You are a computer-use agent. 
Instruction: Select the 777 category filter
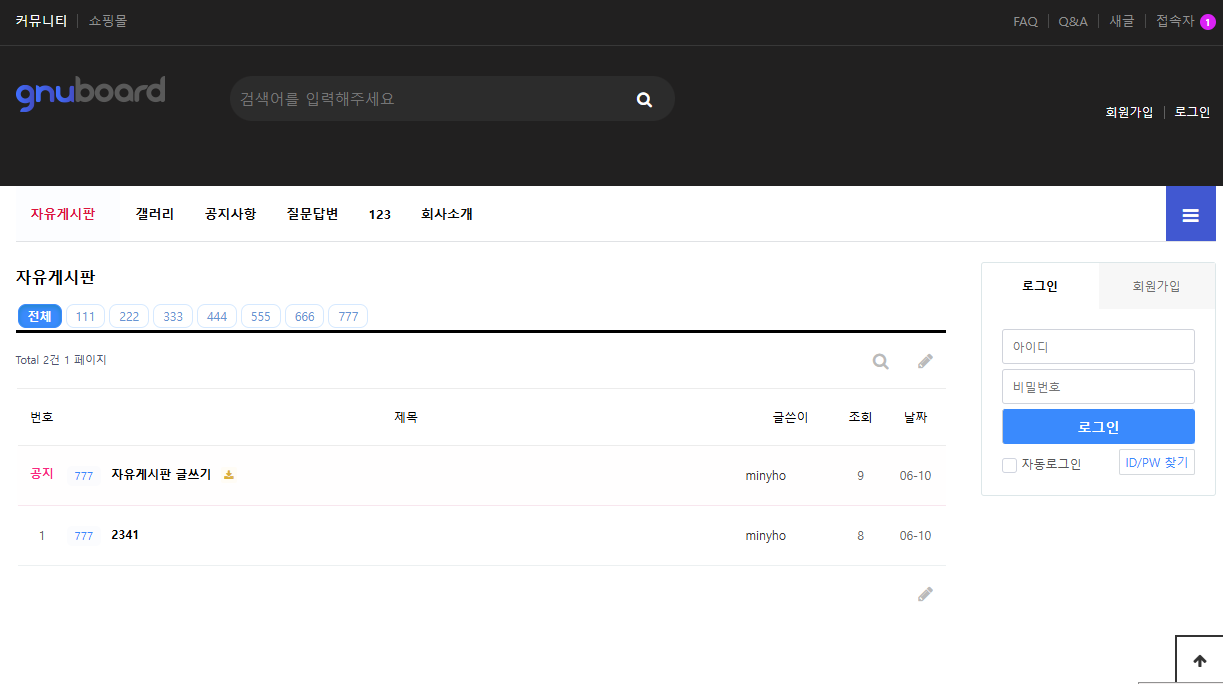tap(348, 315)
